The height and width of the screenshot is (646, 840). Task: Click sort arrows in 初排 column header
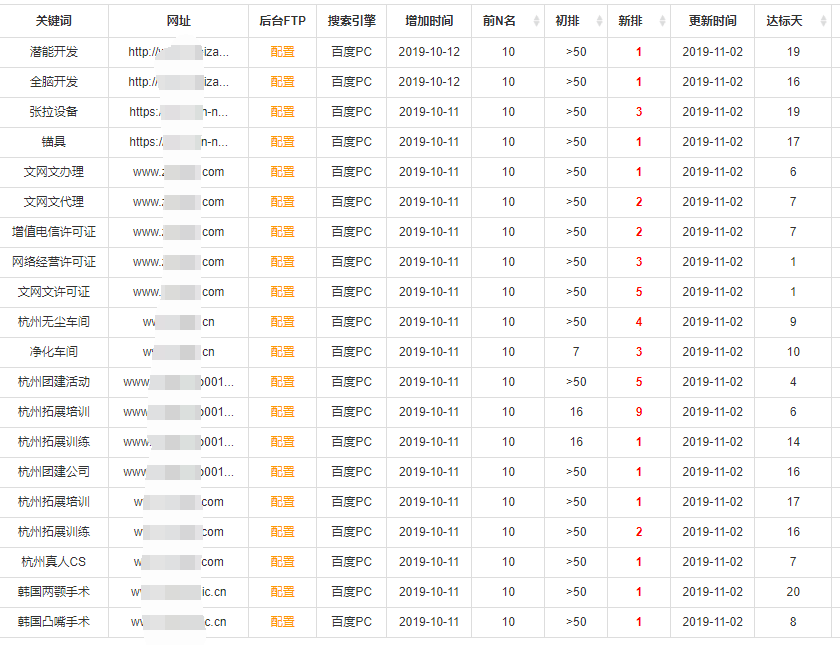tap(598, 21)
